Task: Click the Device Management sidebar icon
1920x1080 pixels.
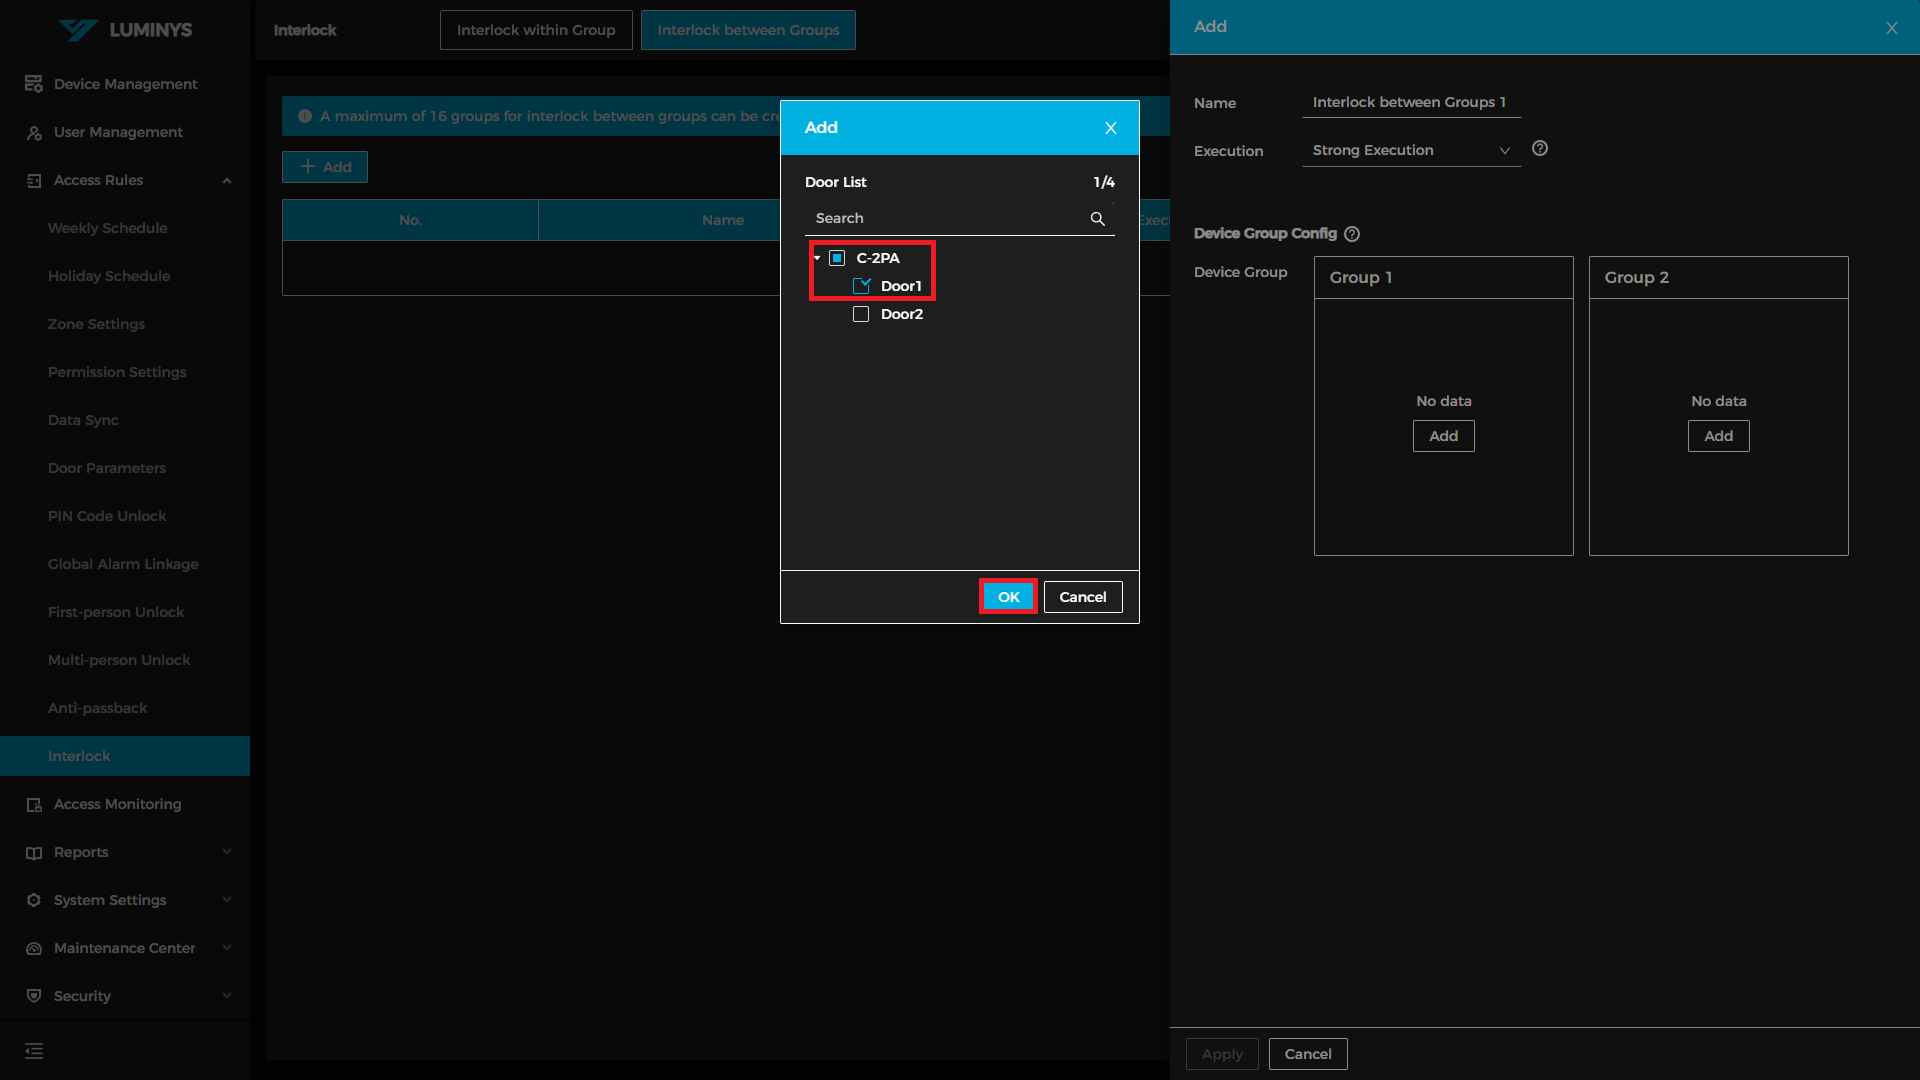Action: (x=34, y=84)
